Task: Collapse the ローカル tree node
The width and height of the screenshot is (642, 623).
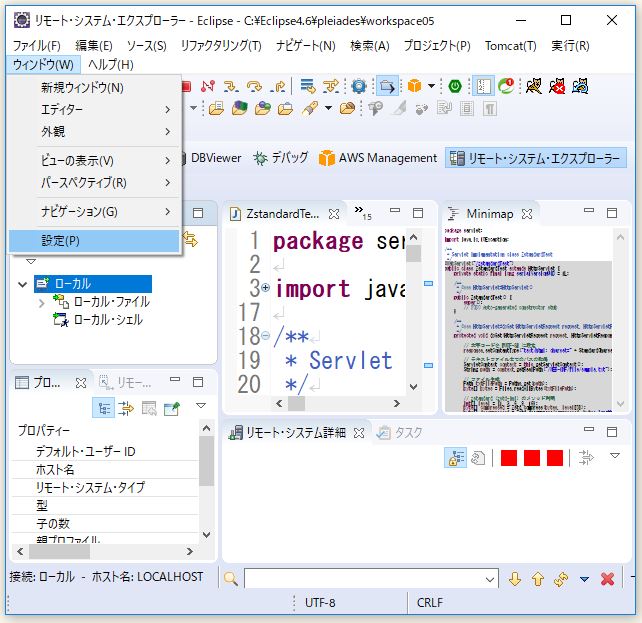Action: [23, 284]
